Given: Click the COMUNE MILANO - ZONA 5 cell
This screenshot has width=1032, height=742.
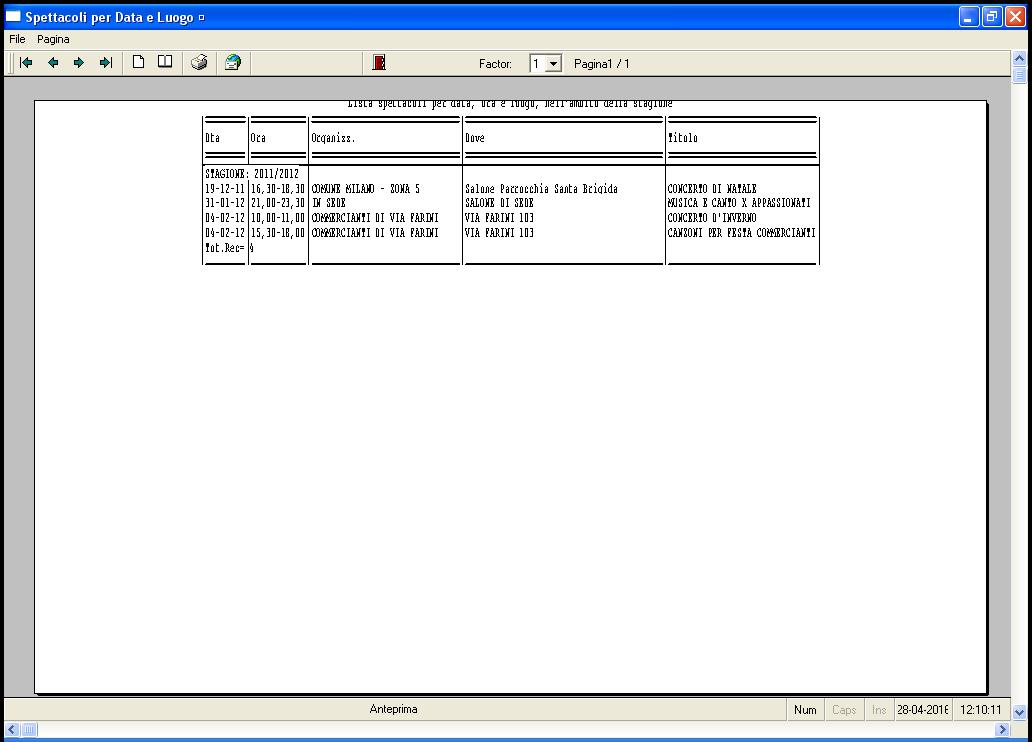Looking at the screenshot, I should point(365,189).
